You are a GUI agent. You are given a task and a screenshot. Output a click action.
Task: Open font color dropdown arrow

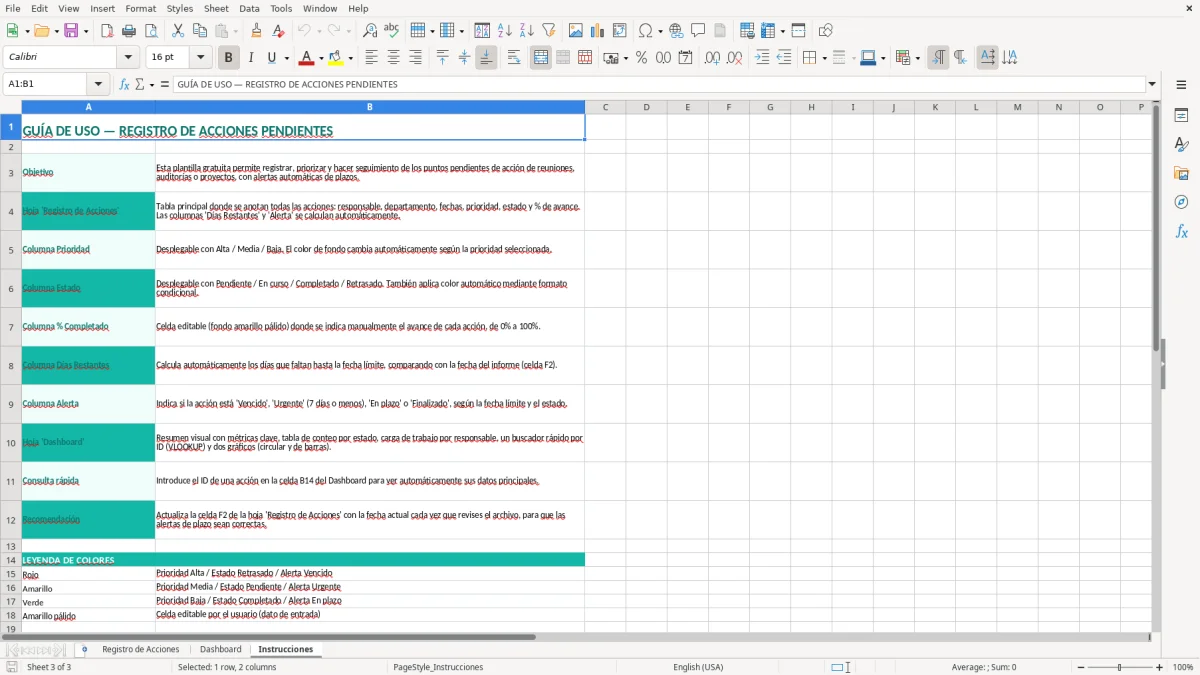pyautogui.click(x=320, y=58)
